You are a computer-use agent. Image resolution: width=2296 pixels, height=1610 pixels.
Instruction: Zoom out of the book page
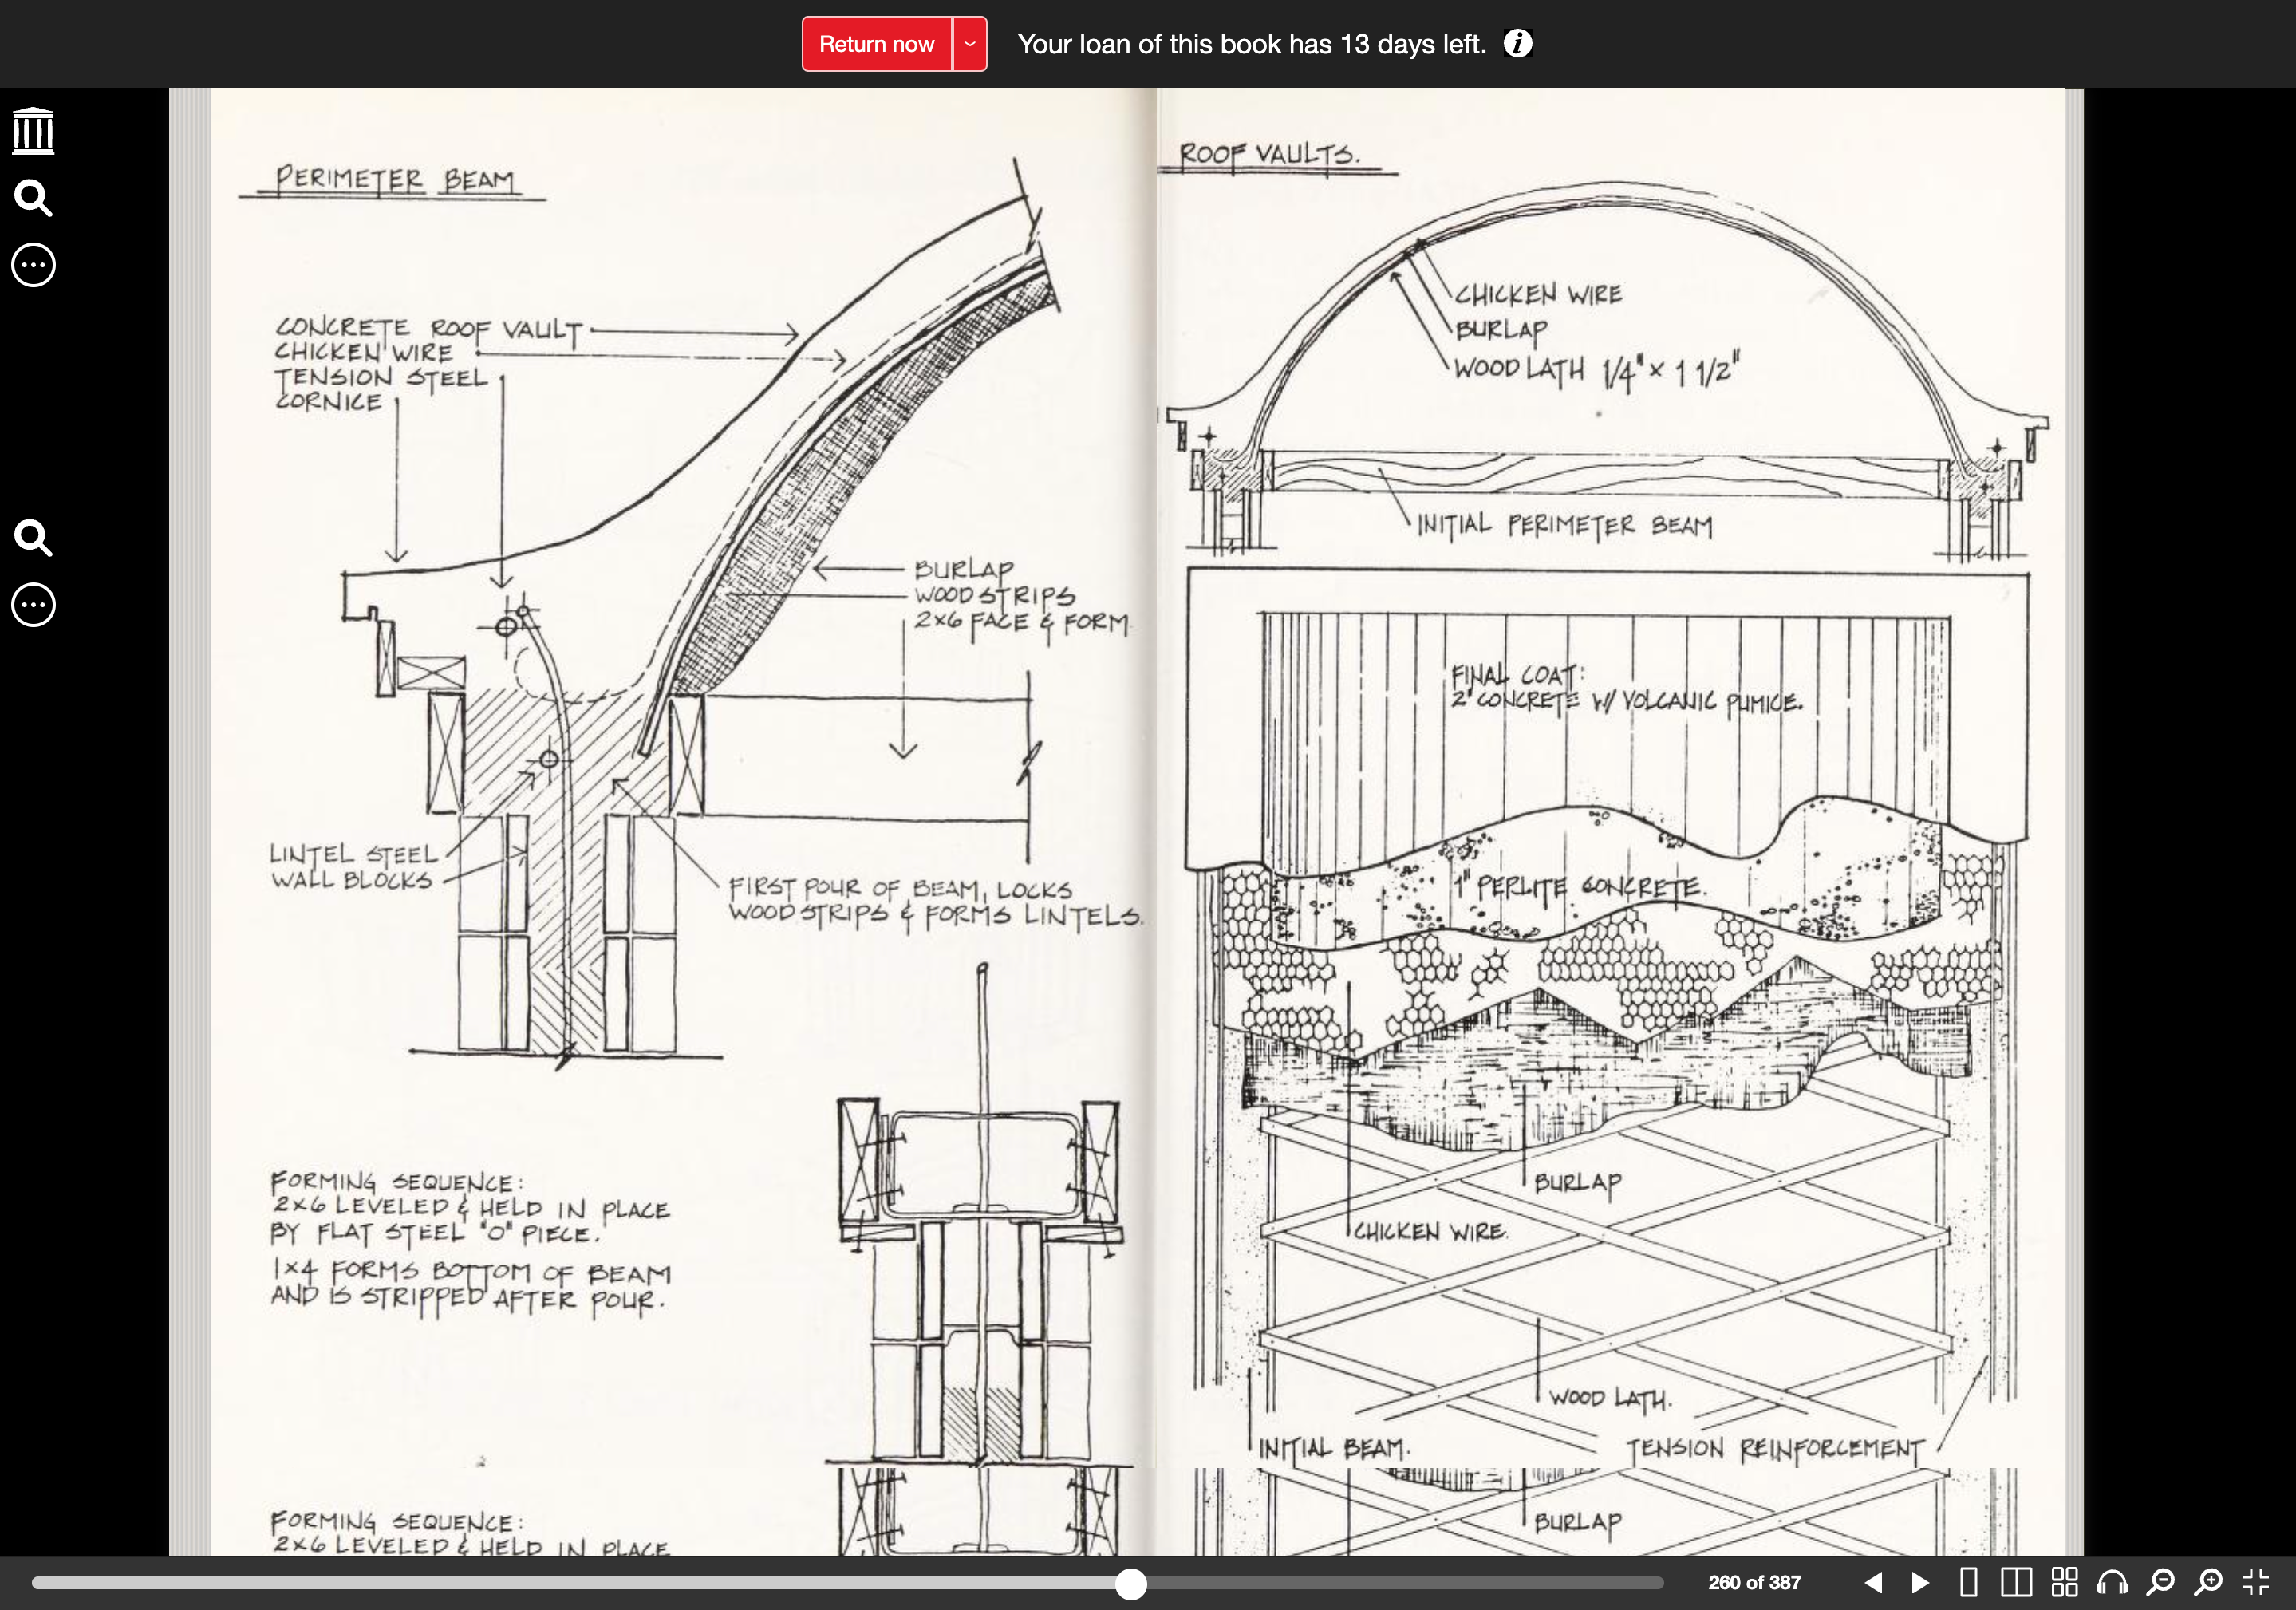point(2161,1582)
